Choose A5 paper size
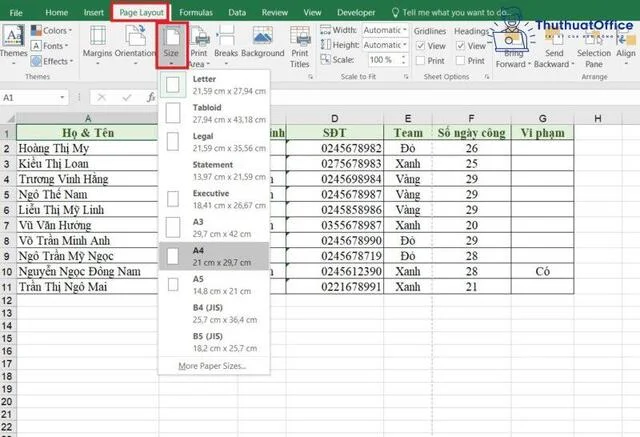Screen dimensions: 640x437 click(x=214, y=284)
